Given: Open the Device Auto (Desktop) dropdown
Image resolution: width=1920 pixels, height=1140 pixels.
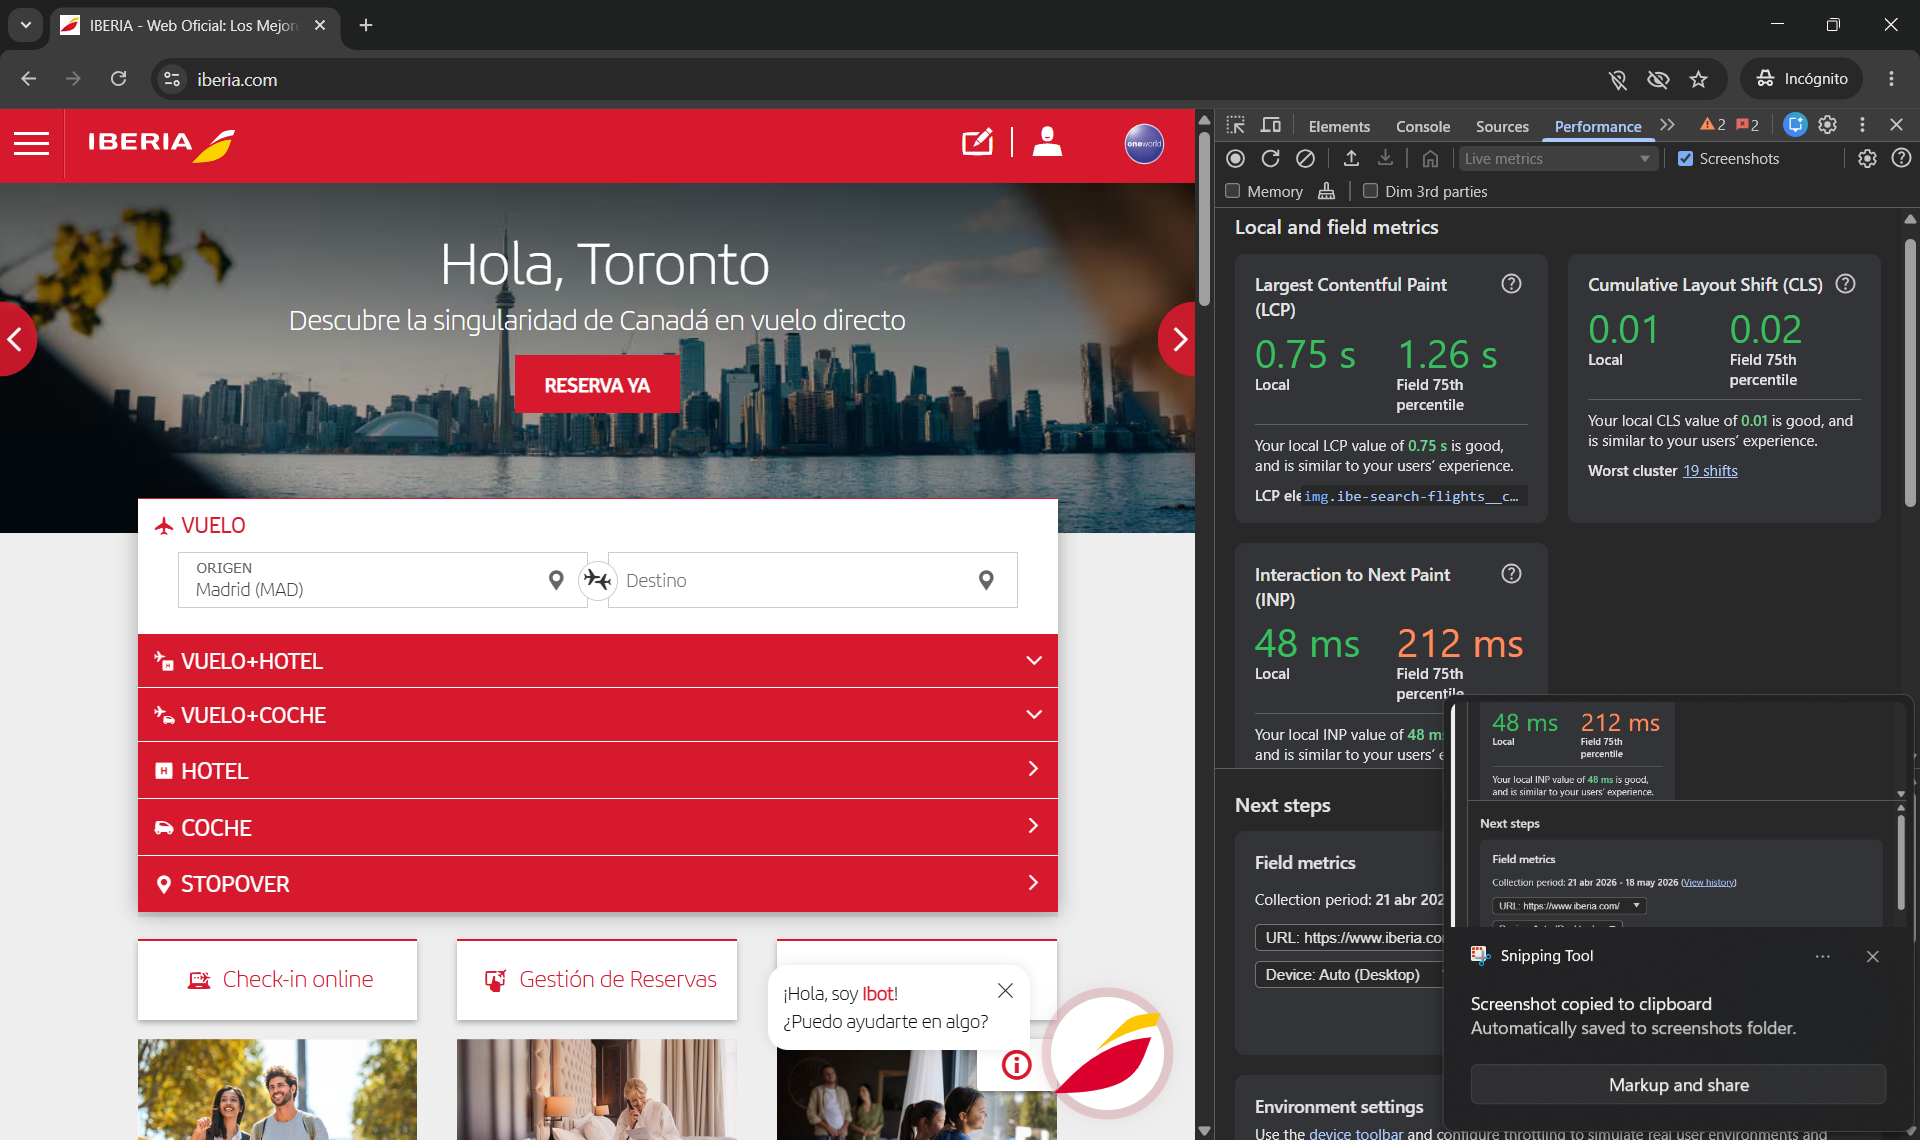Looking at the screenshot, I should point(1349,975).
